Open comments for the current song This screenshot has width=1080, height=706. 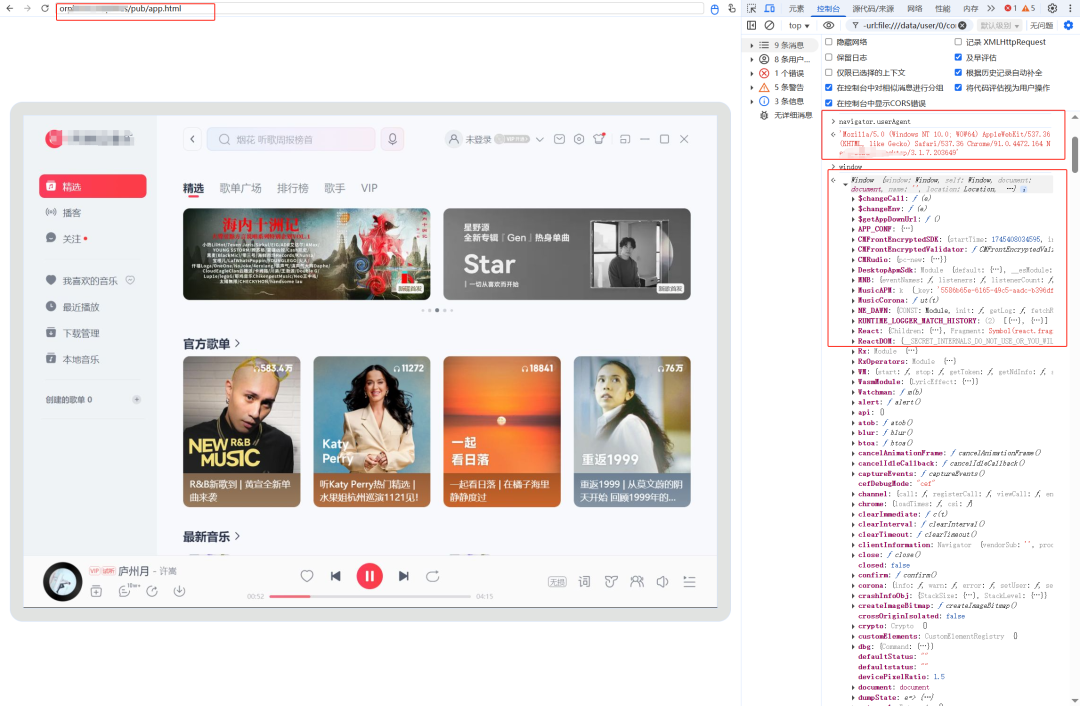pyautogui.click(x=125, y=591)
